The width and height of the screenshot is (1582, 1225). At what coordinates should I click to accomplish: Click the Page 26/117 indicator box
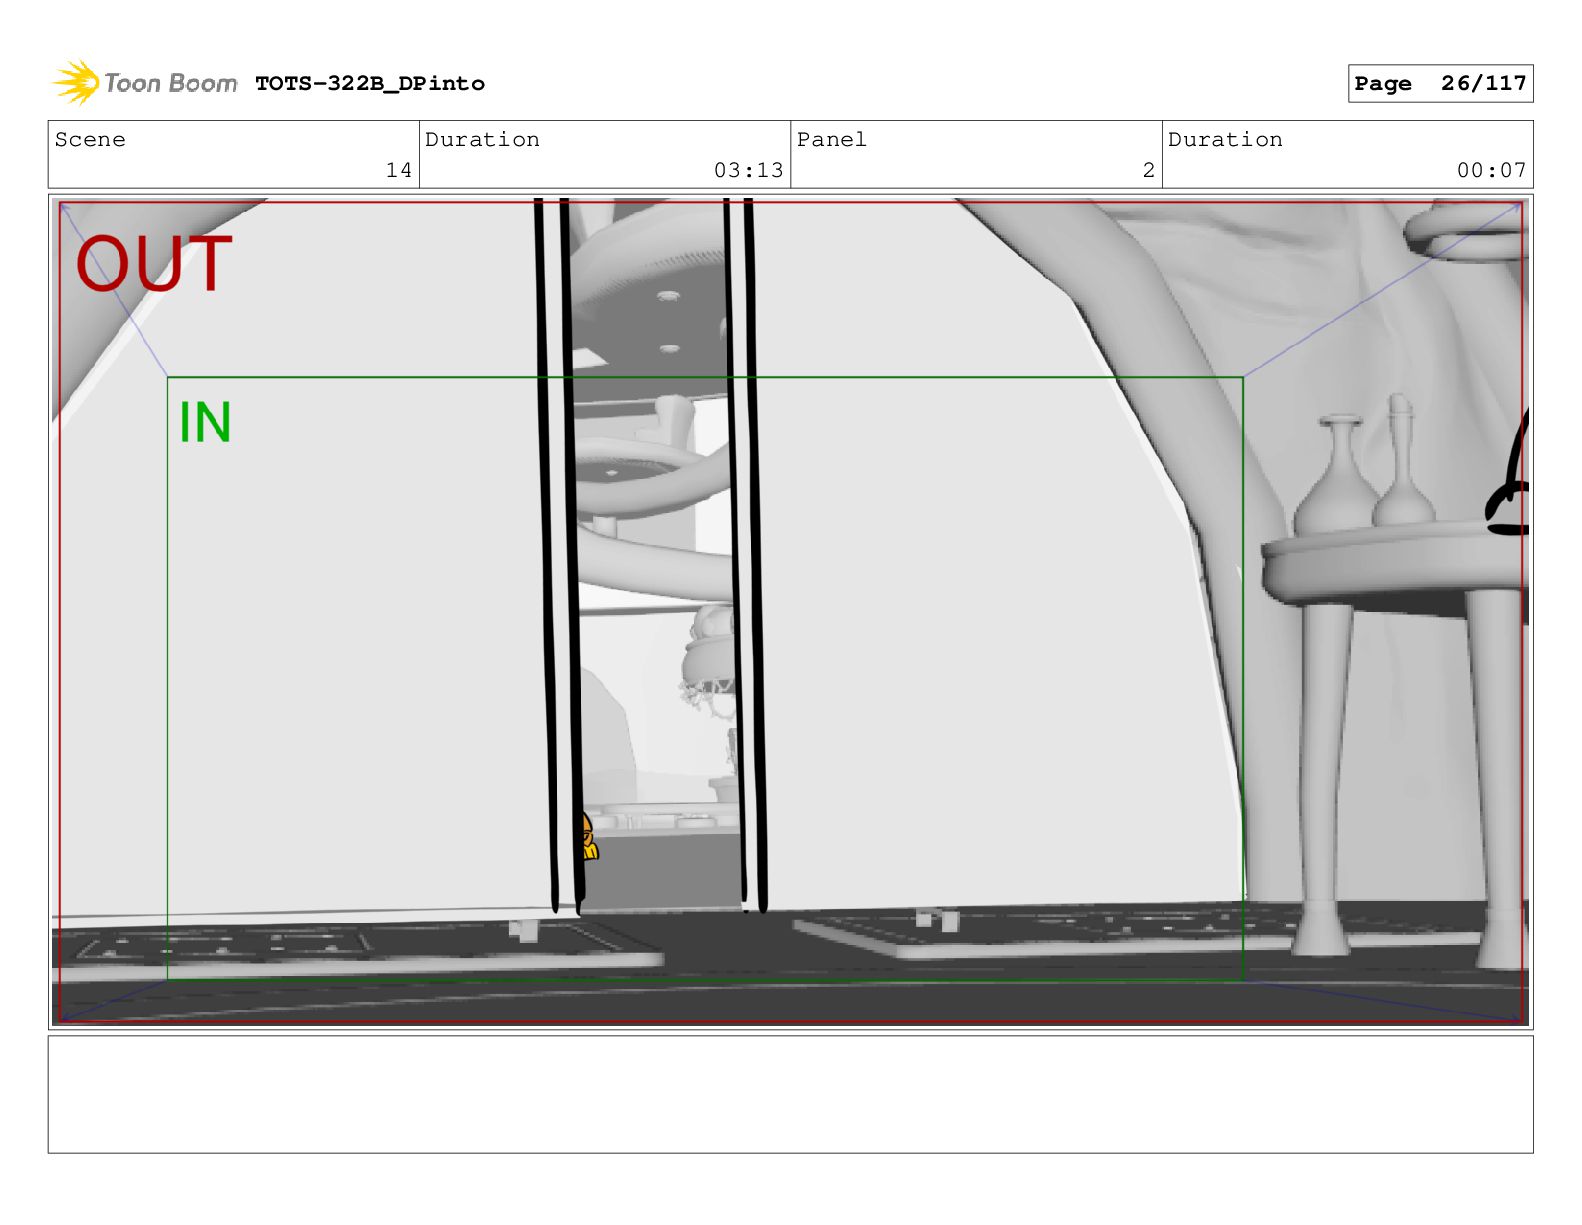pos(1440,84)
